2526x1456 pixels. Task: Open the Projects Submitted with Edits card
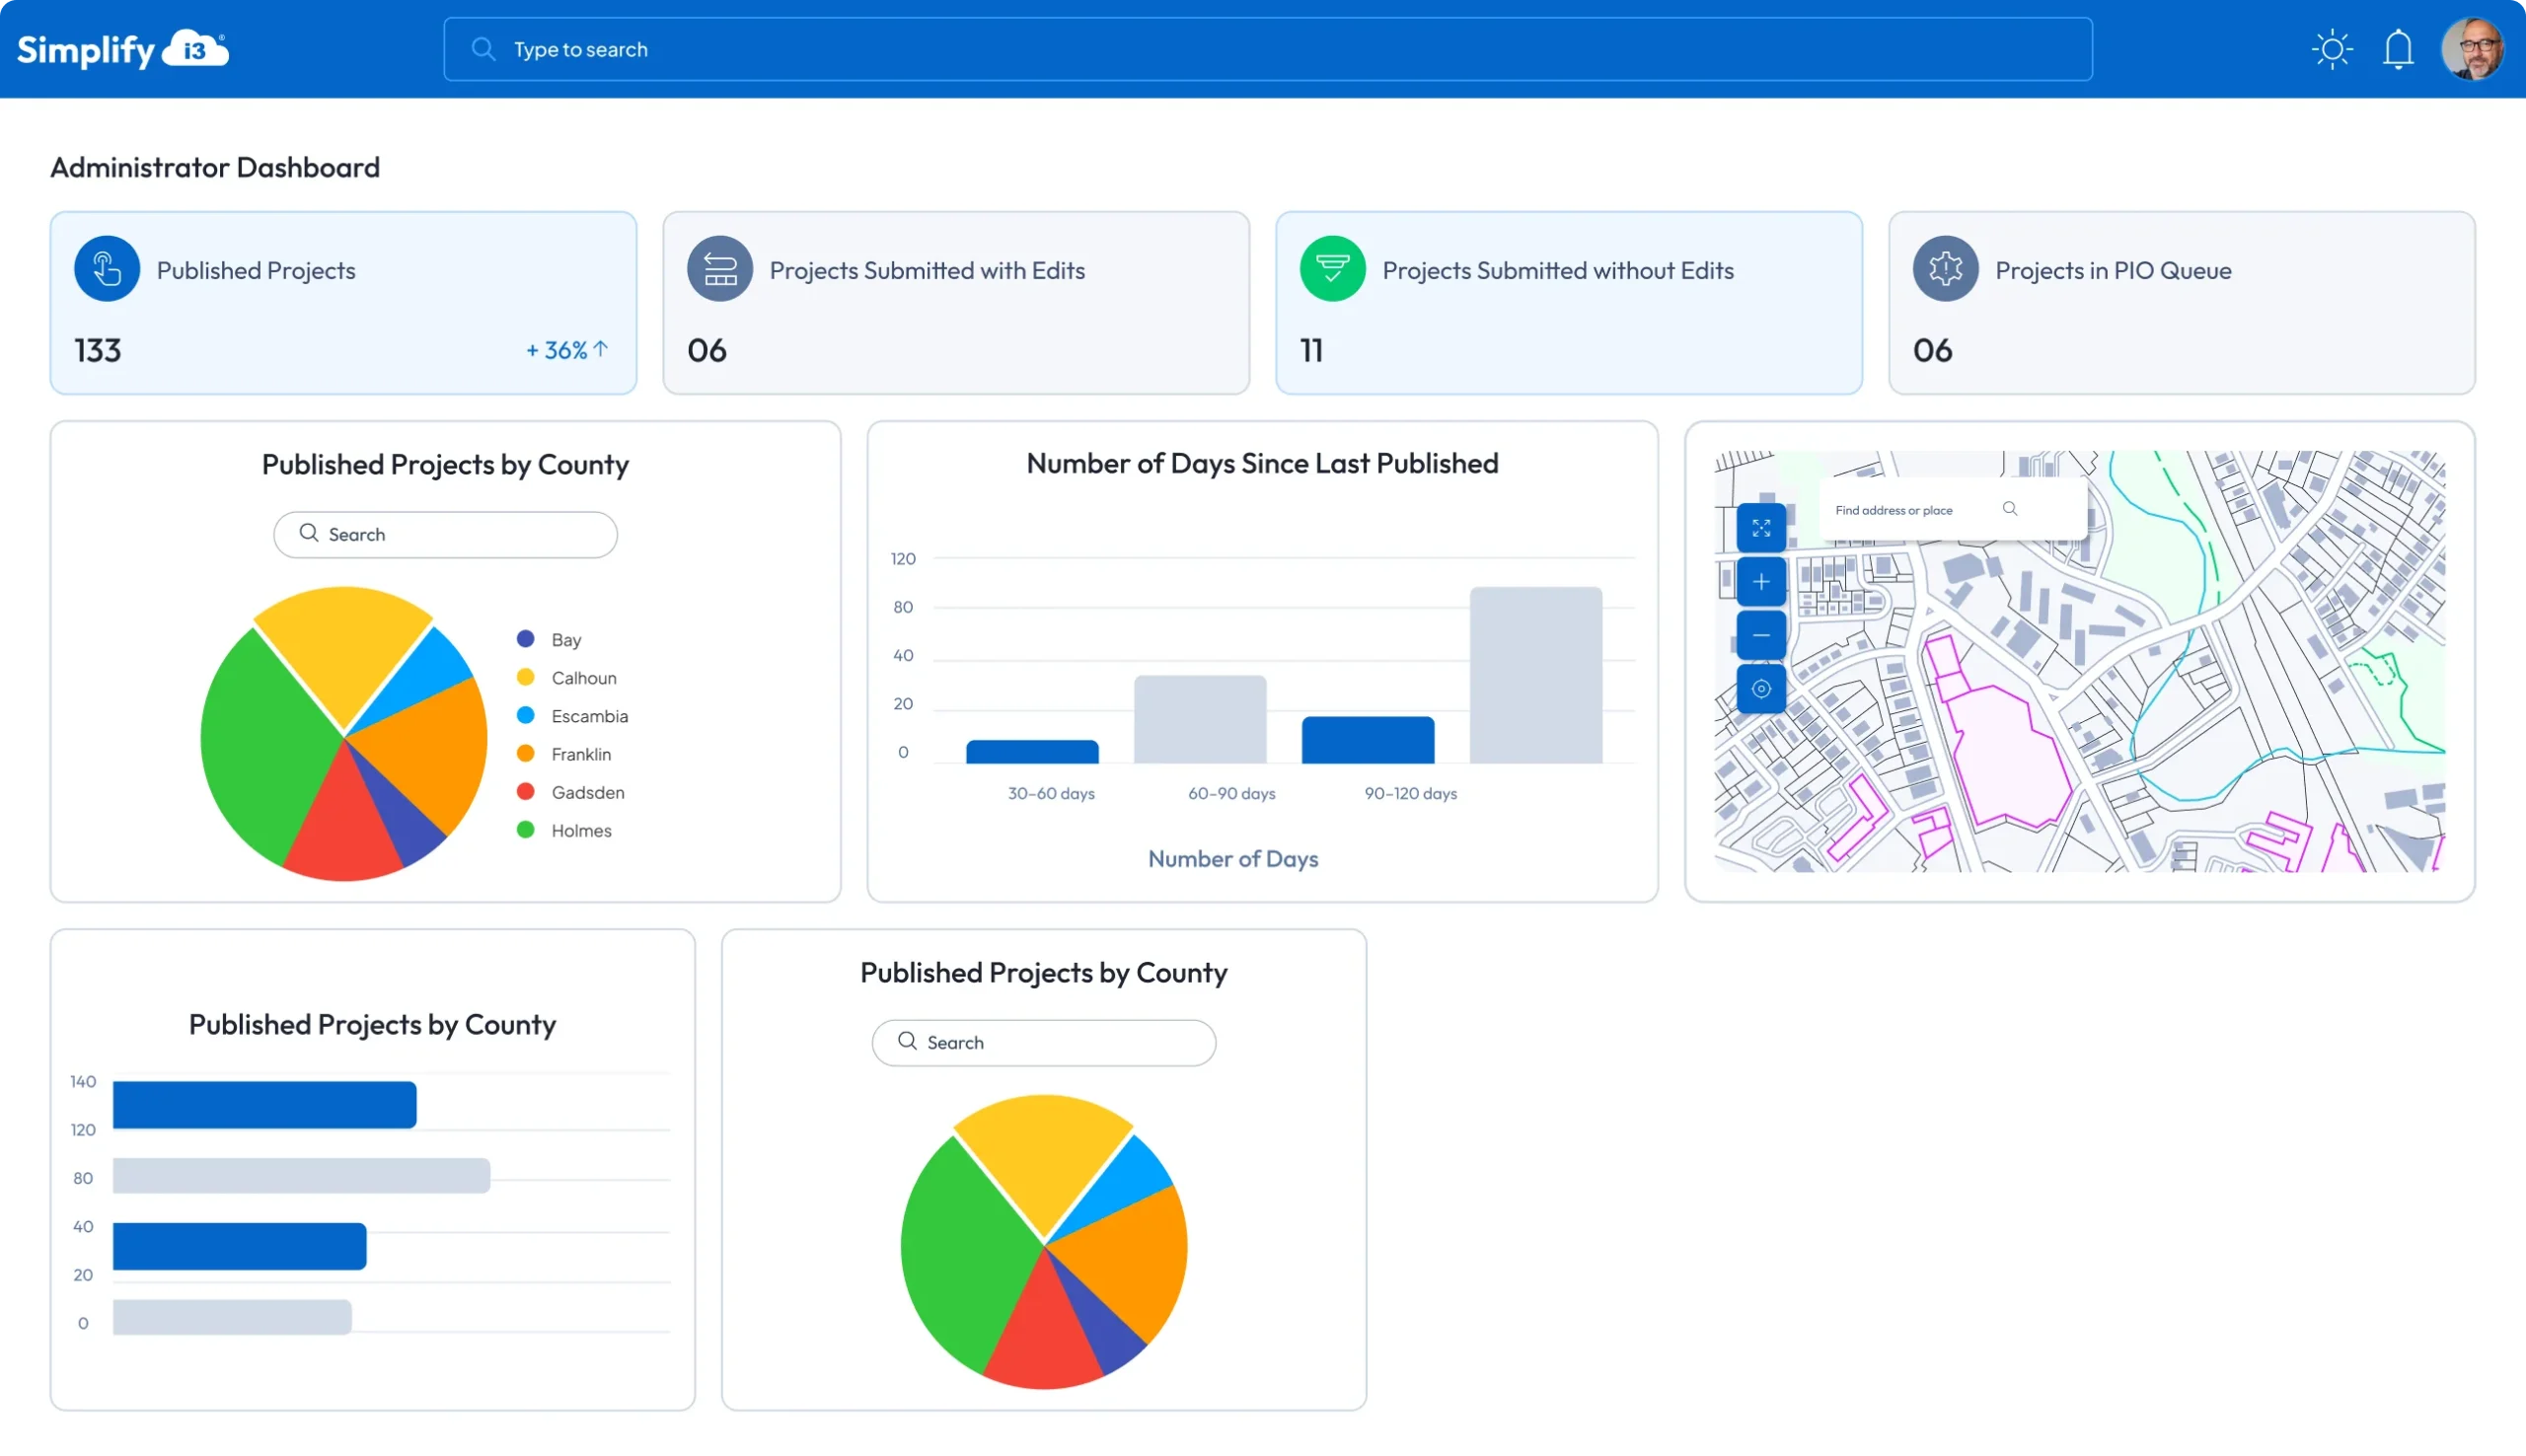pos(955,303)
